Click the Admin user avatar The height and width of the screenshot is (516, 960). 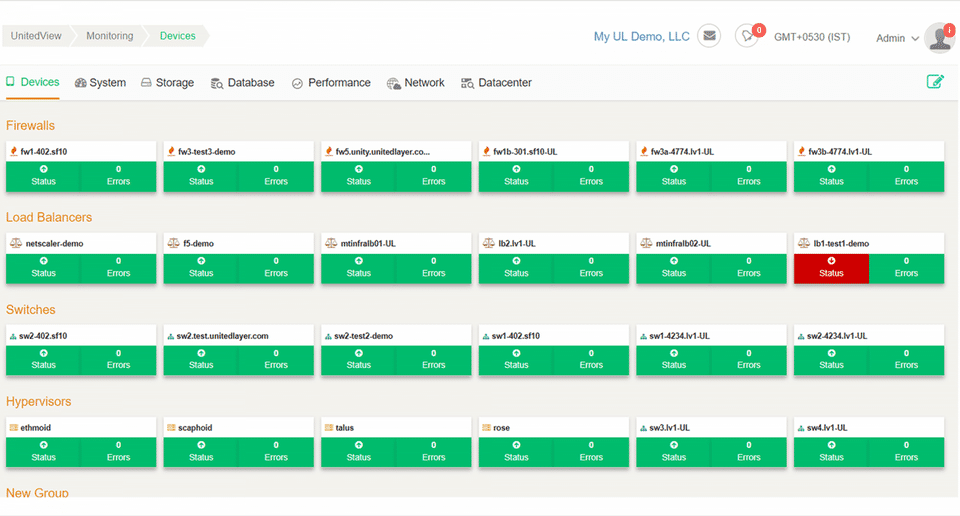(939, 38)
